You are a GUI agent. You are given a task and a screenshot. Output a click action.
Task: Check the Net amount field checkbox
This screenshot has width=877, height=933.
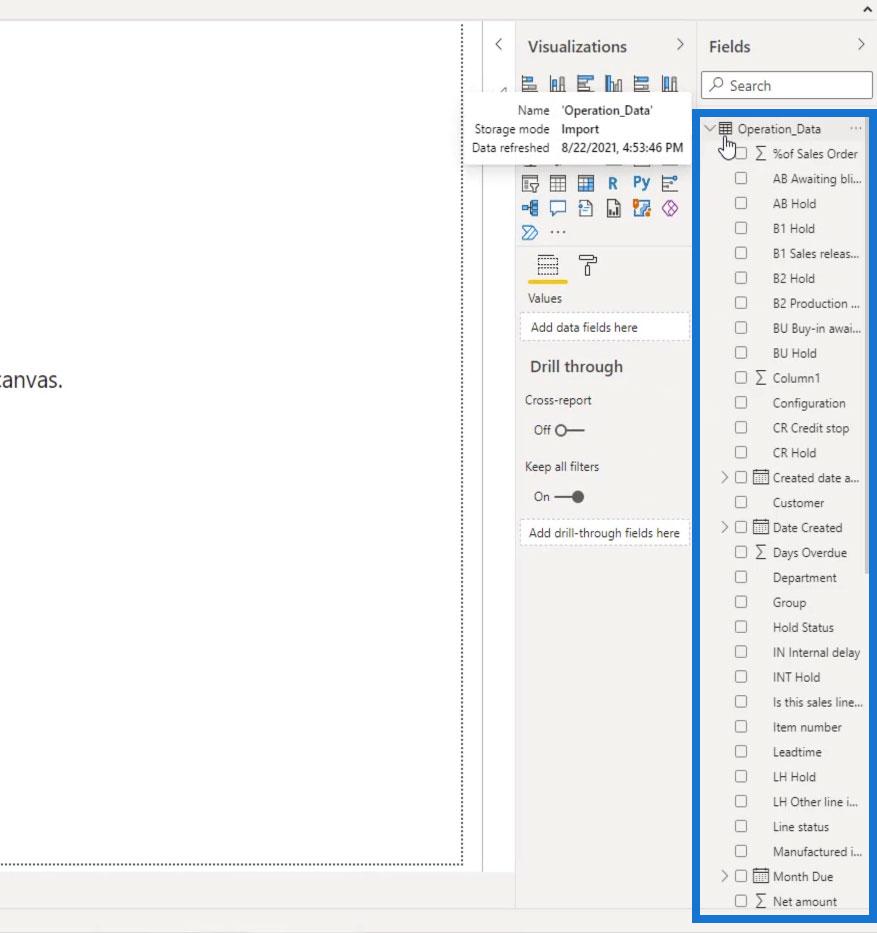pyautogui.click(x=741, y=901)
